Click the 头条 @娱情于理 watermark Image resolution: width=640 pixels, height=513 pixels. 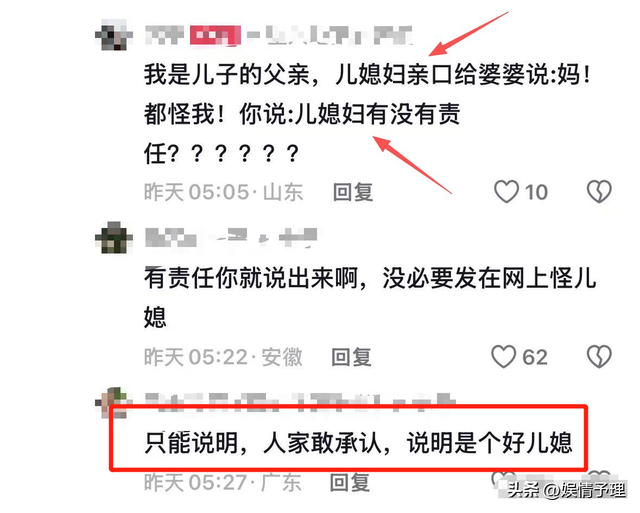(x=566, y=490)
